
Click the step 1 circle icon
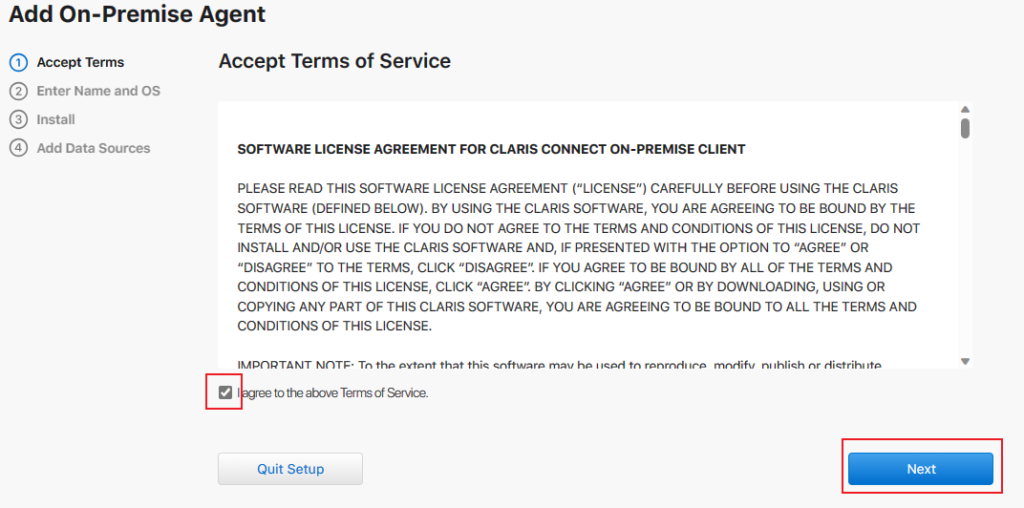[x=18, y=62]
